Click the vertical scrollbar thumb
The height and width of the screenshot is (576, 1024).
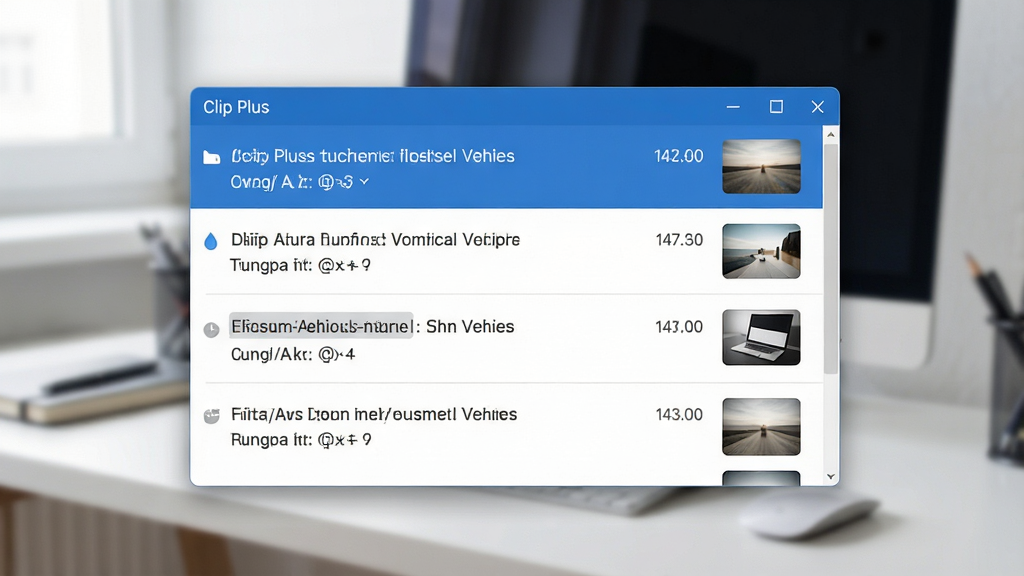coord(831,259)
